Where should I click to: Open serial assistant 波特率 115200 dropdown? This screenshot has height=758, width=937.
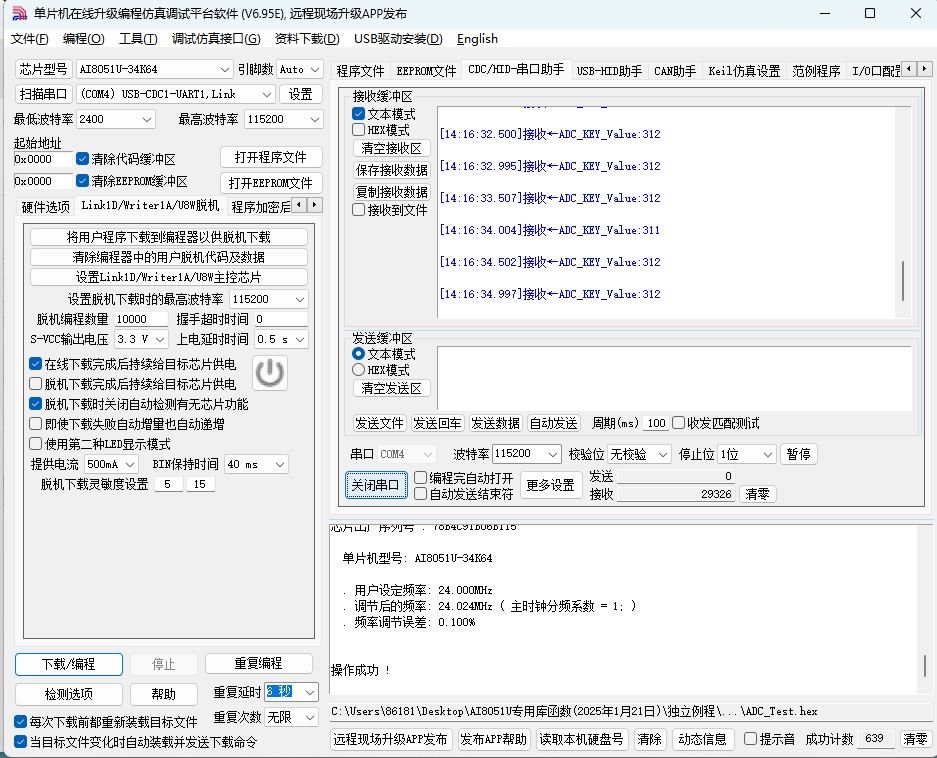[x=526, y=454]
